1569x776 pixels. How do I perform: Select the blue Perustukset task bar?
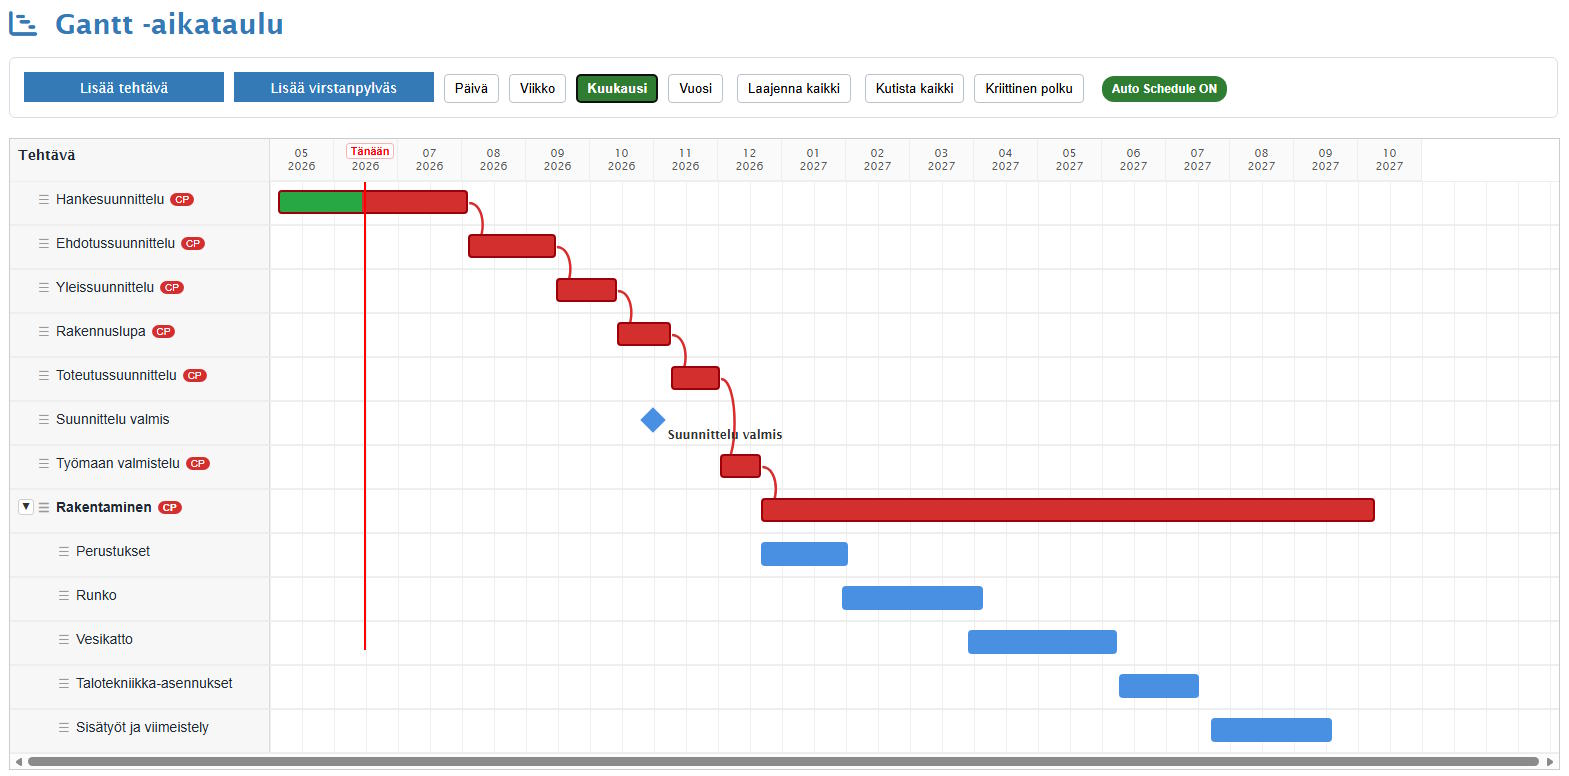(x=804, y=554)
